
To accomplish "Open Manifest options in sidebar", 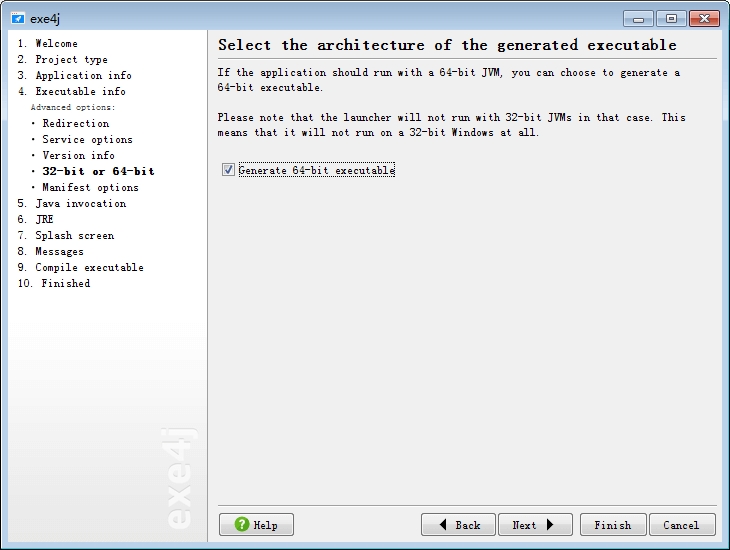I will pyautogui.click(x=90, y=187).
